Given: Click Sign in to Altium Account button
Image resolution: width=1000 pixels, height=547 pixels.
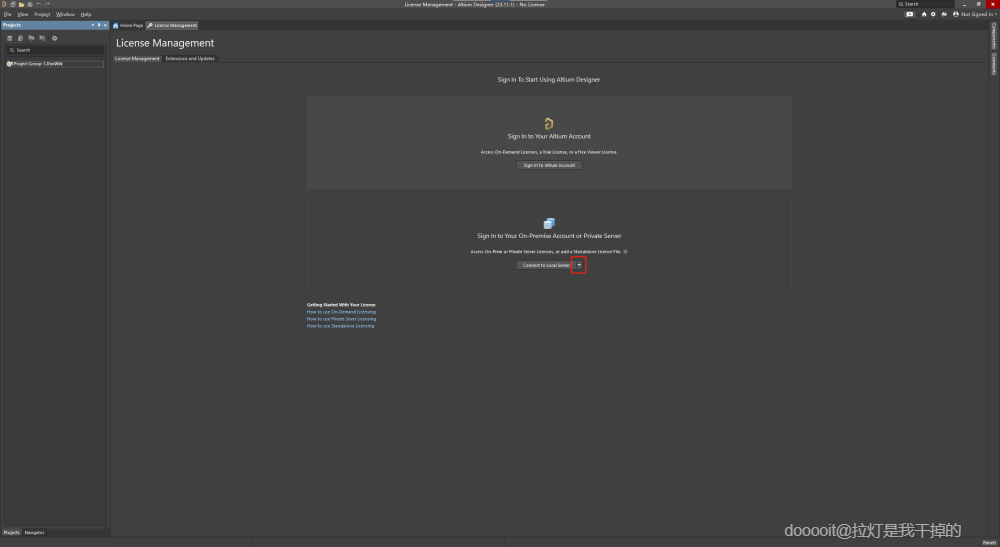Looking at the screenshot, I should pyautogui.click(x=549, y=165).
